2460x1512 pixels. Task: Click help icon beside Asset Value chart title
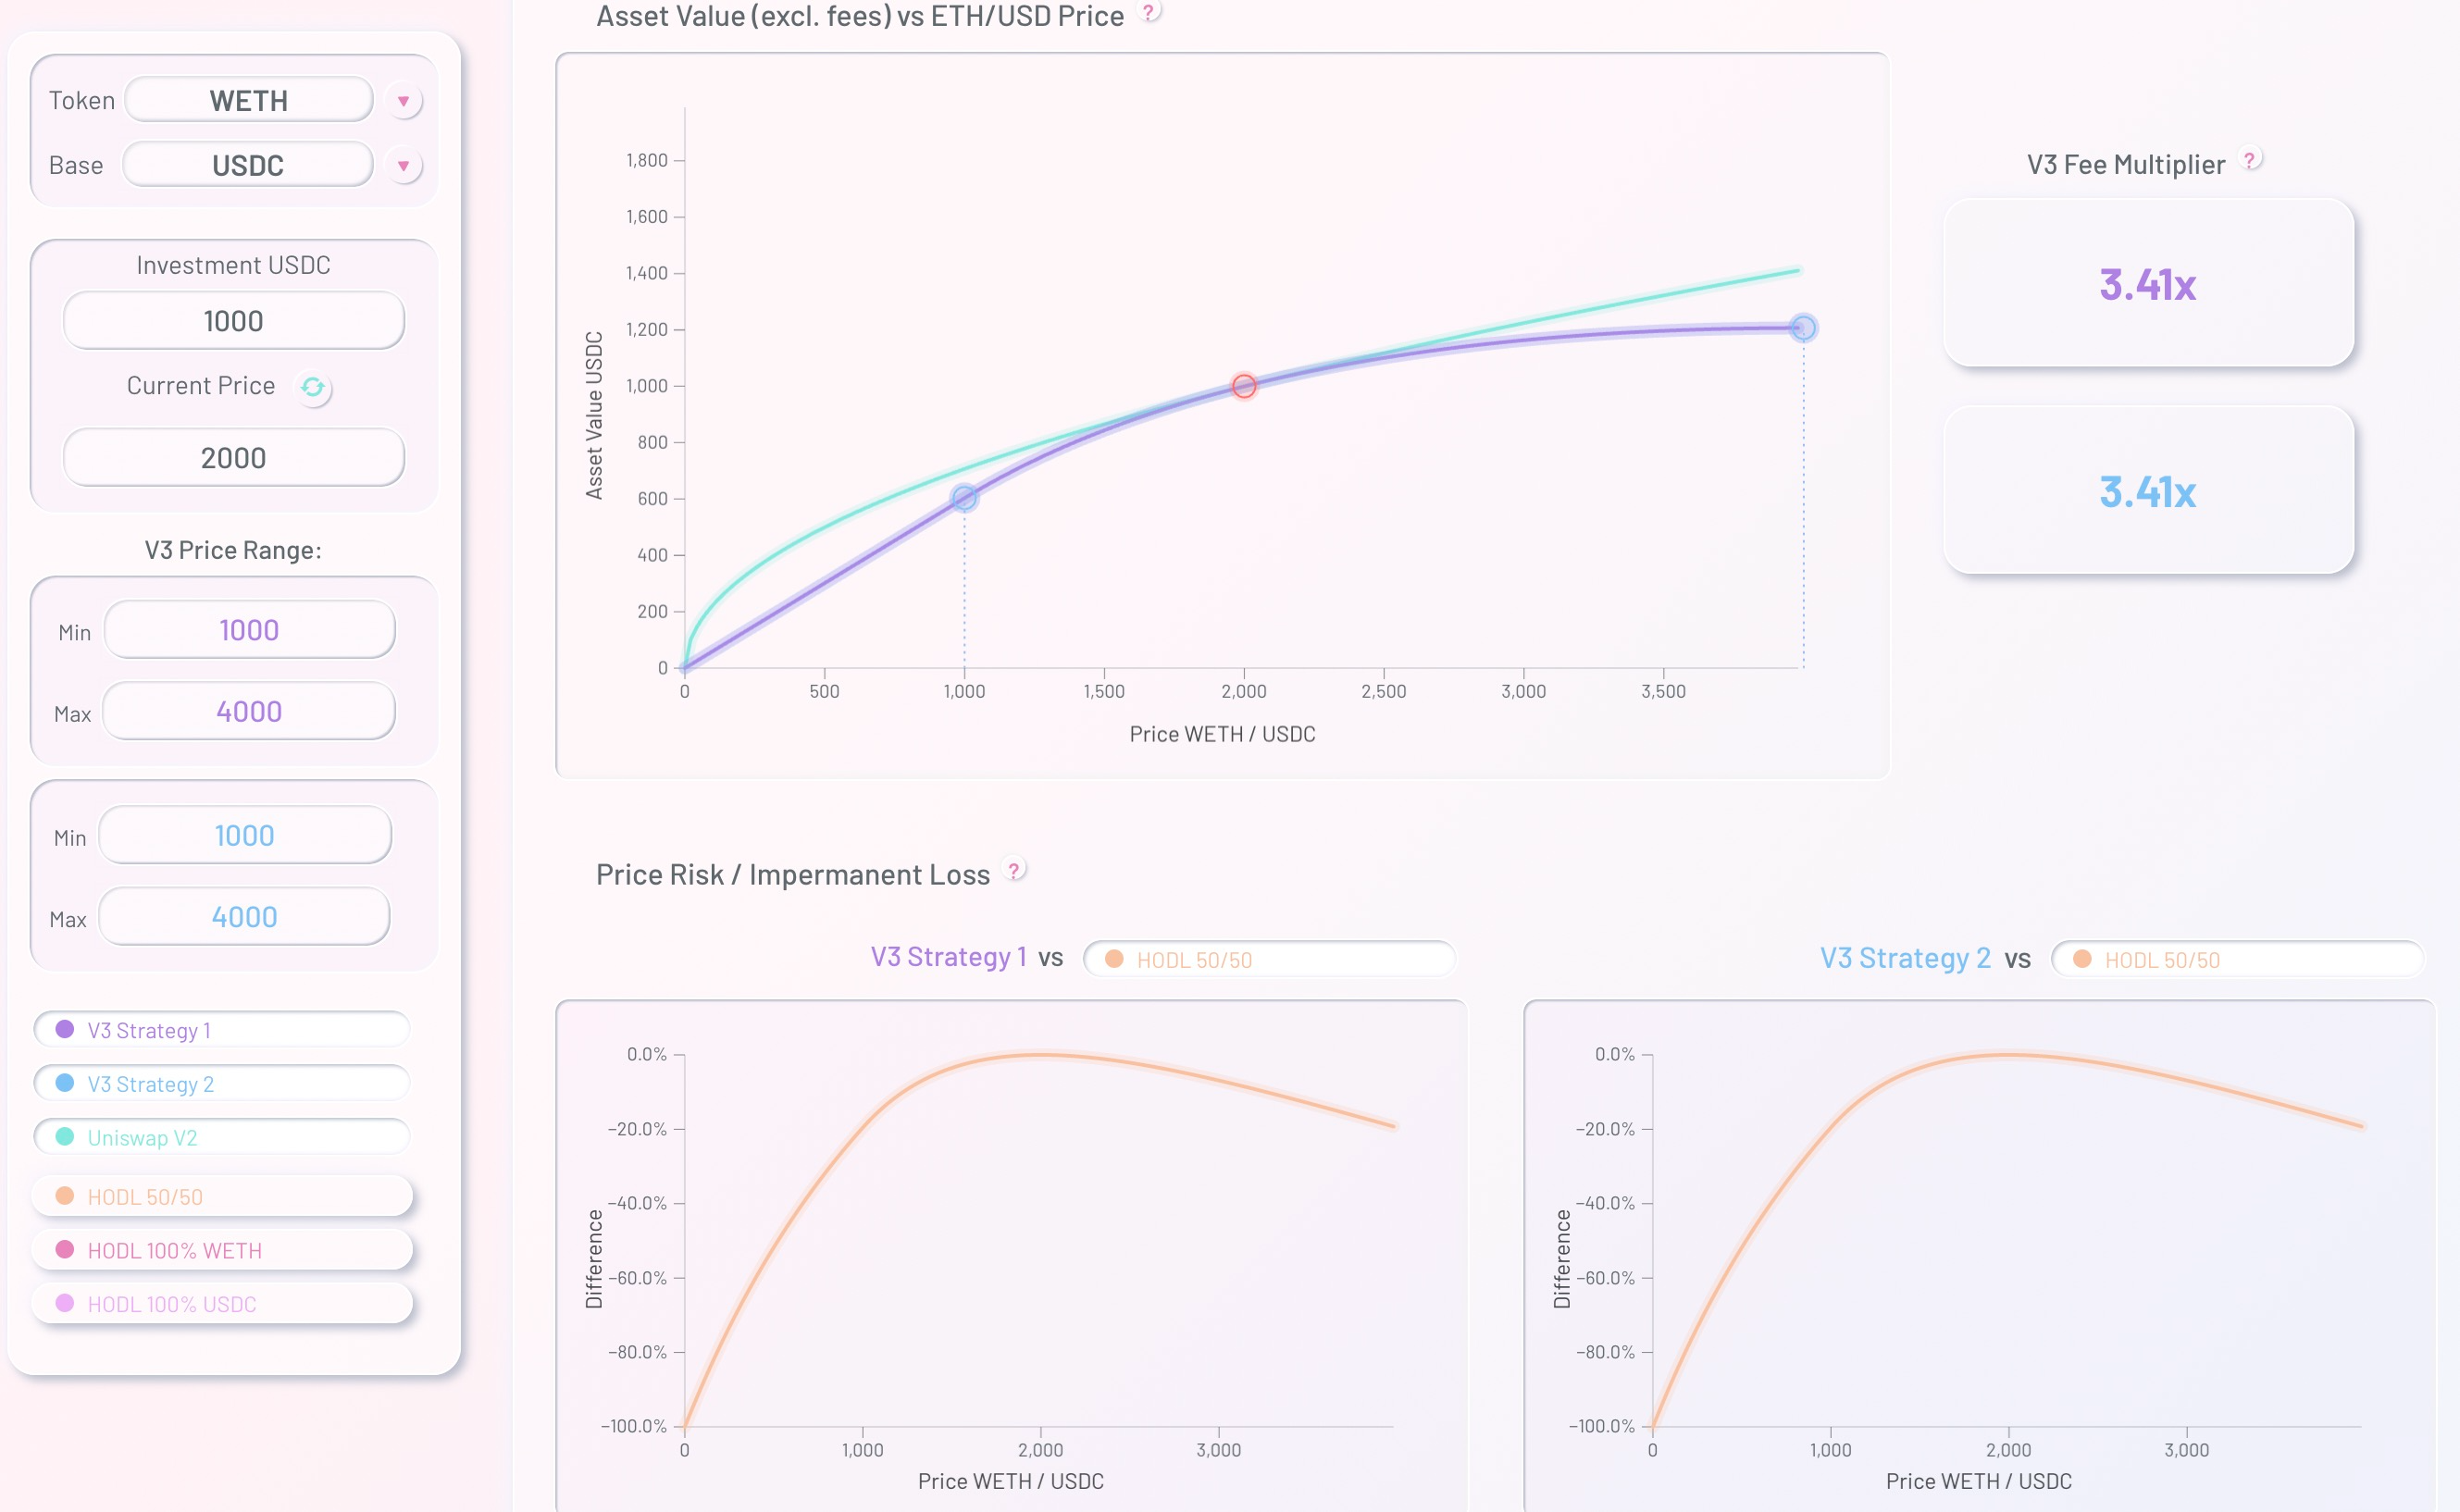1150,13
